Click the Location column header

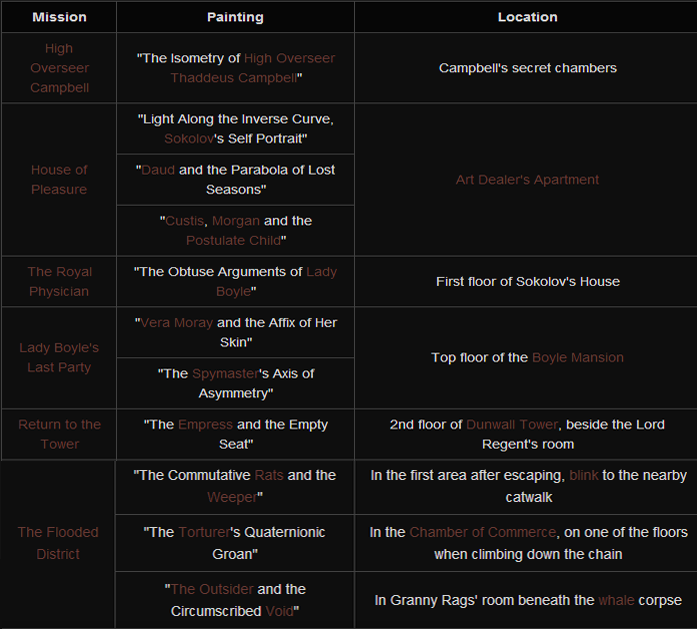pyautogui.click(x=527, y=17)
